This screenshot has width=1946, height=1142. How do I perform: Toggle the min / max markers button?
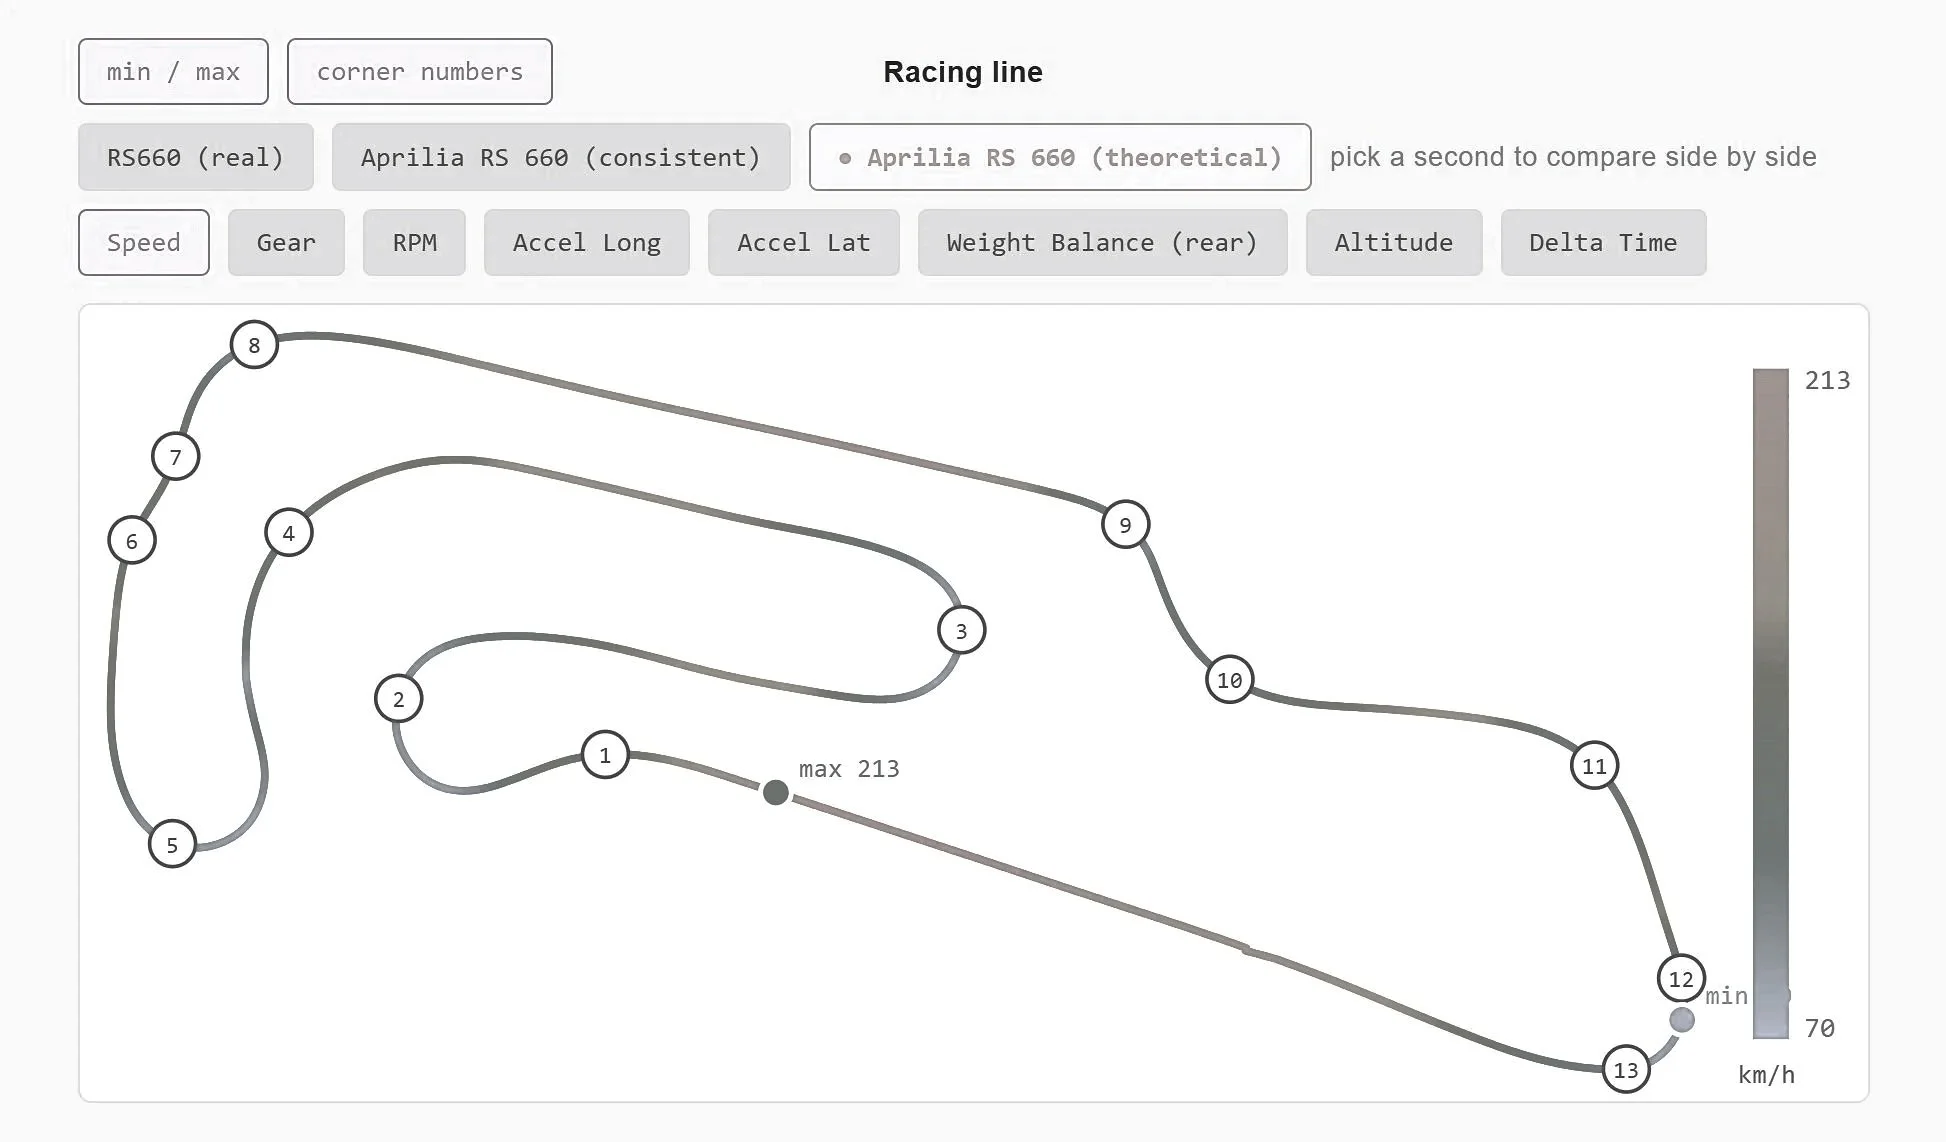coord(173,72)
